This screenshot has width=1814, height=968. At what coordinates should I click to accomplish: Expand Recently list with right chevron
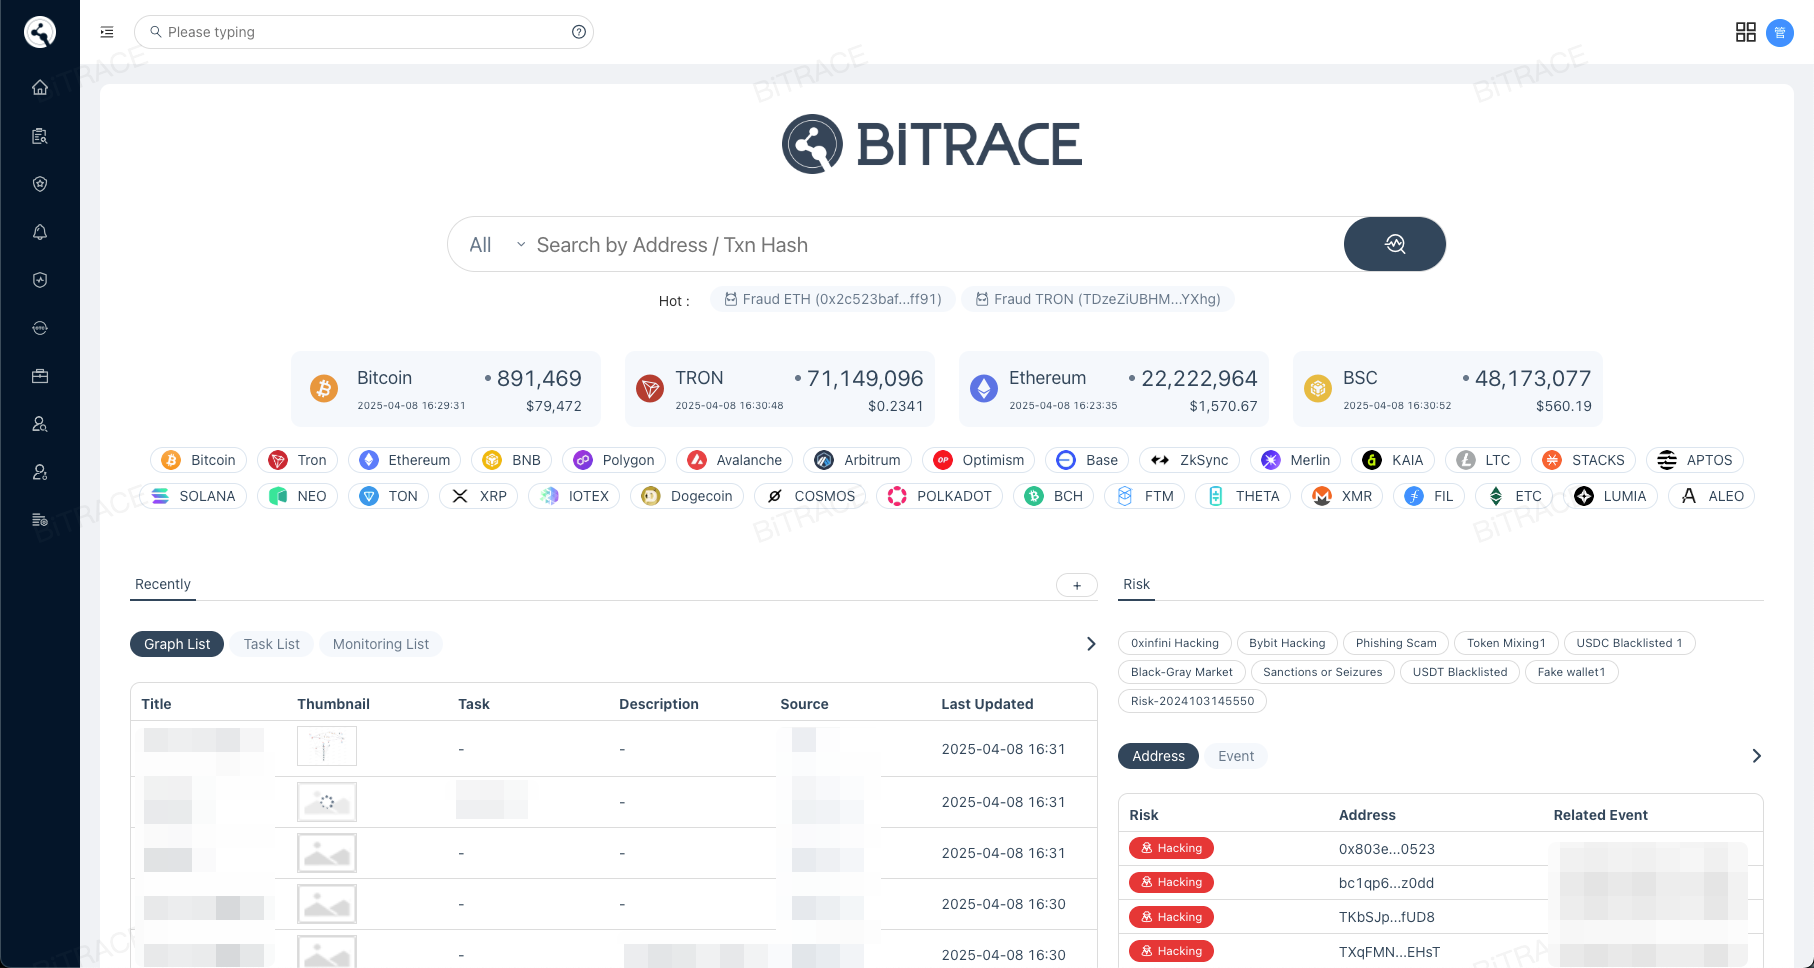click(x=1091, y=644)
